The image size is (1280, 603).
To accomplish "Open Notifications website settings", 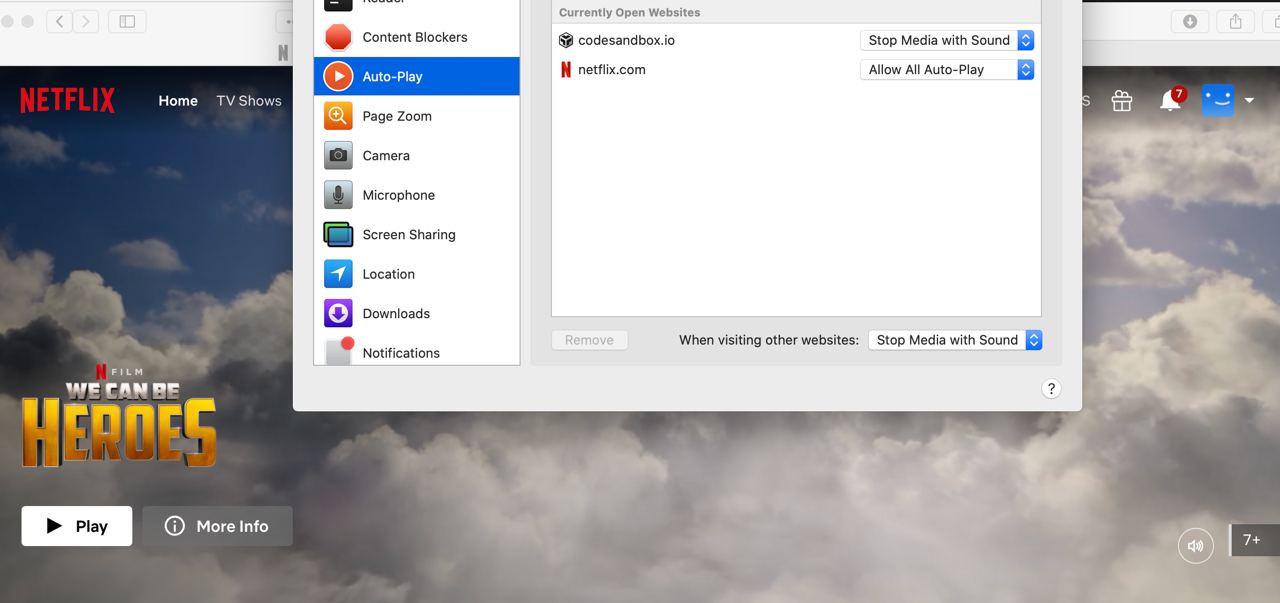I will click(416, 351).
